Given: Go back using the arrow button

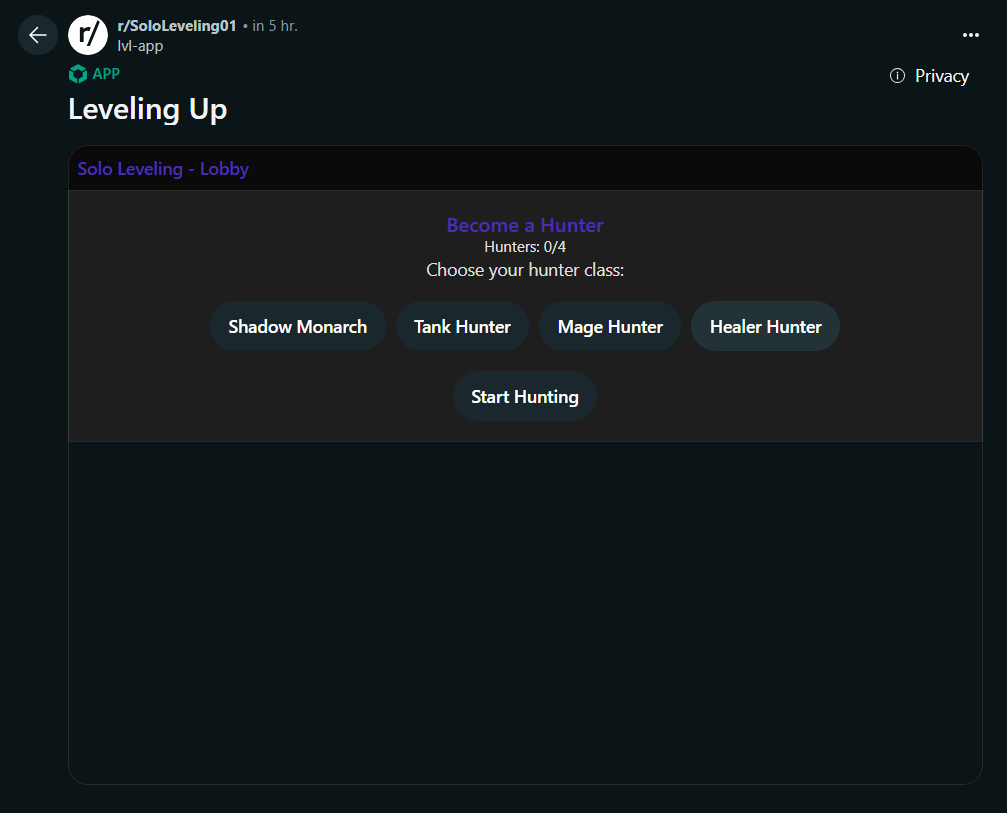Looking at the screenshot, I should pos(38,35).
